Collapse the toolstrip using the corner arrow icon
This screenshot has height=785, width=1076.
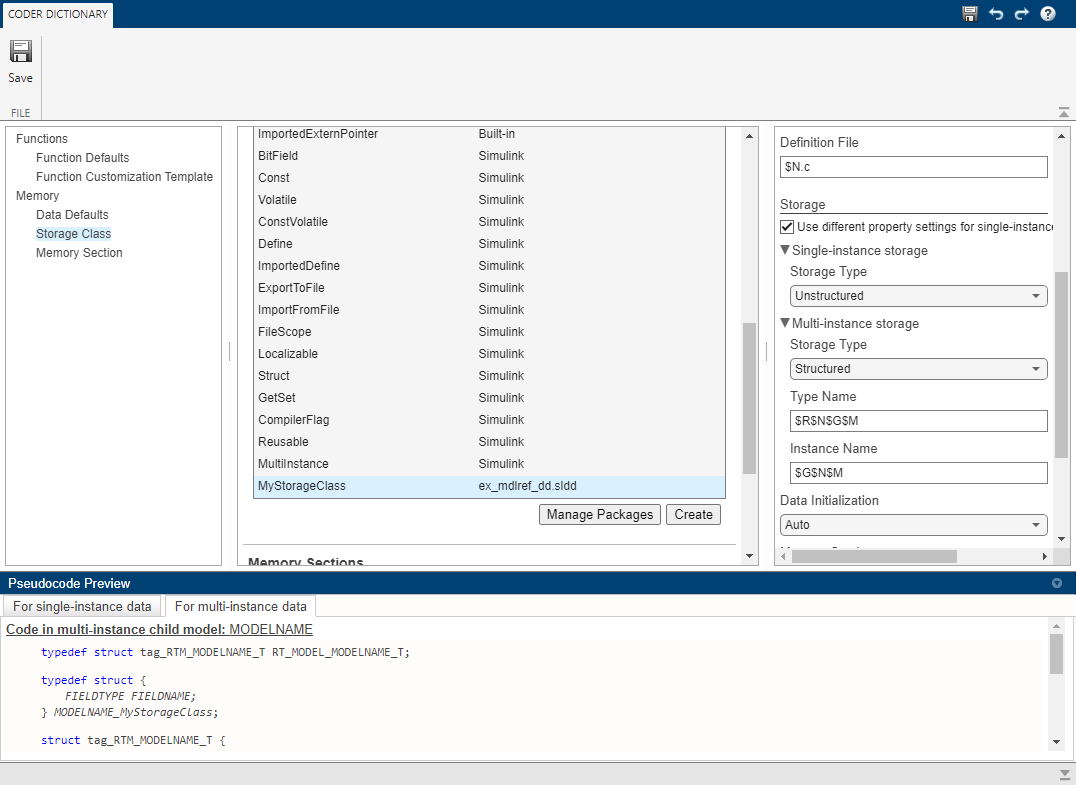1063,112
